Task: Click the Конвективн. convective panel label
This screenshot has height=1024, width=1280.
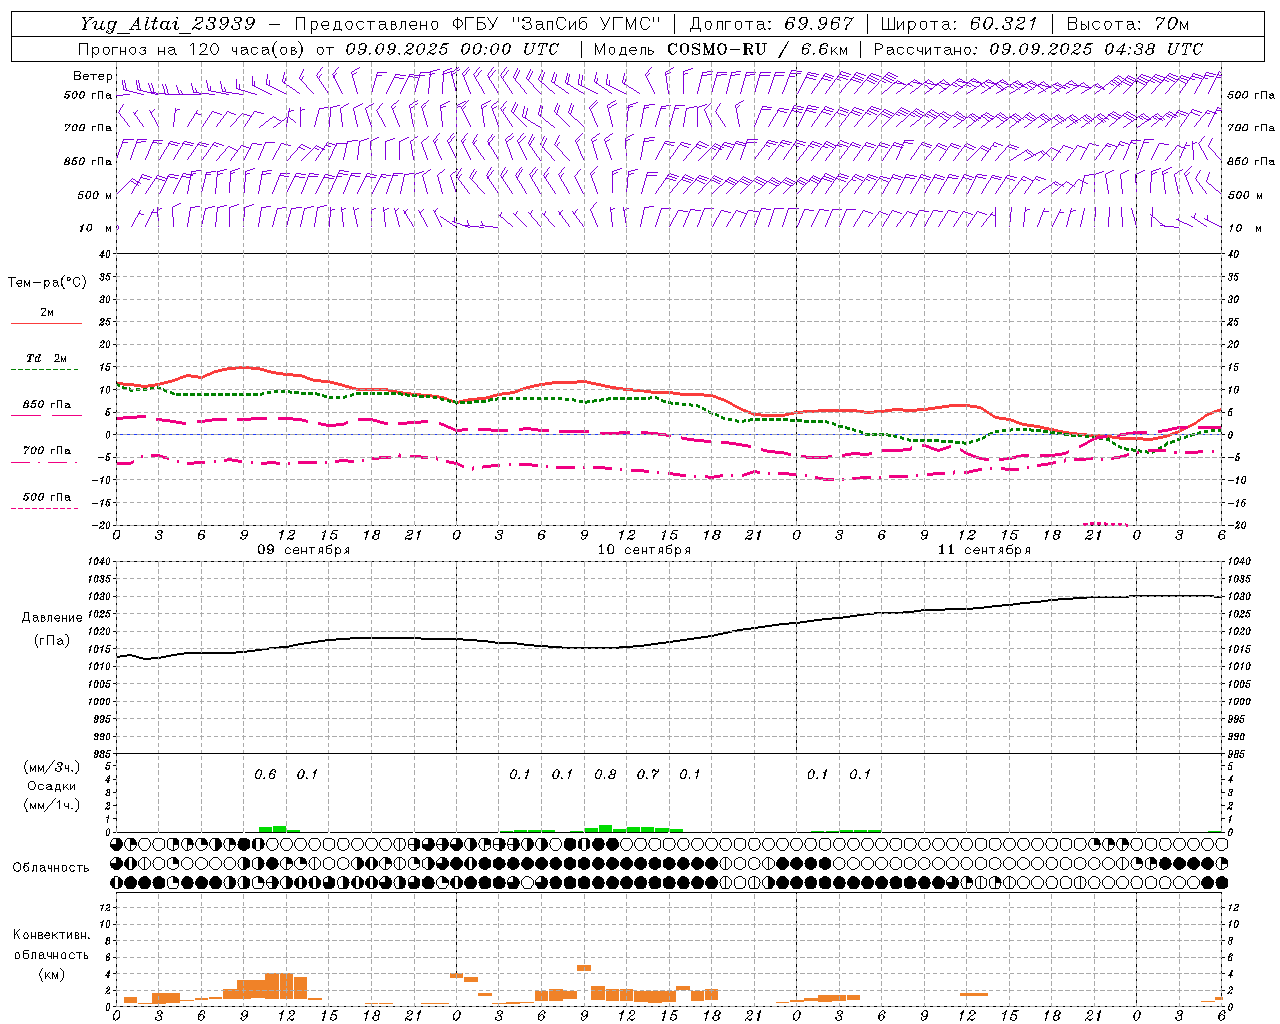Action: click(x=51, y=935)
